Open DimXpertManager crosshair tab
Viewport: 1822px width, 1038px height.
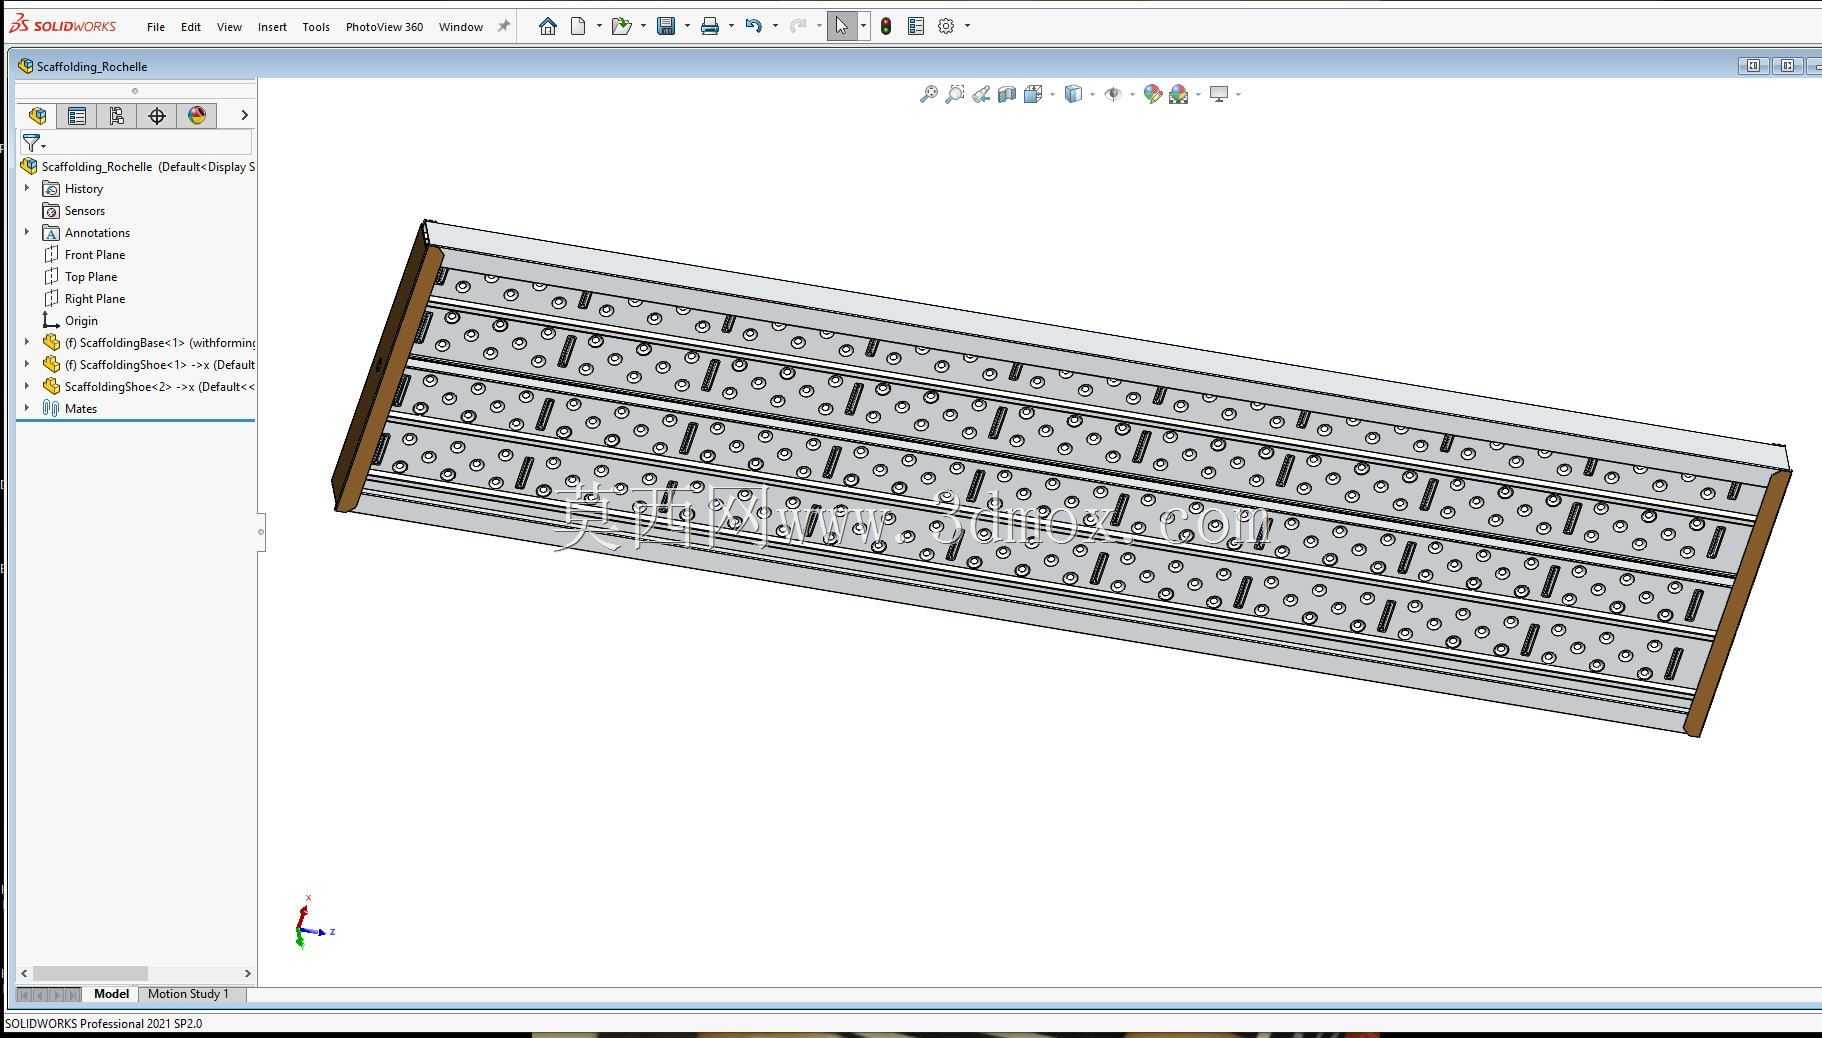coord(157,115)
